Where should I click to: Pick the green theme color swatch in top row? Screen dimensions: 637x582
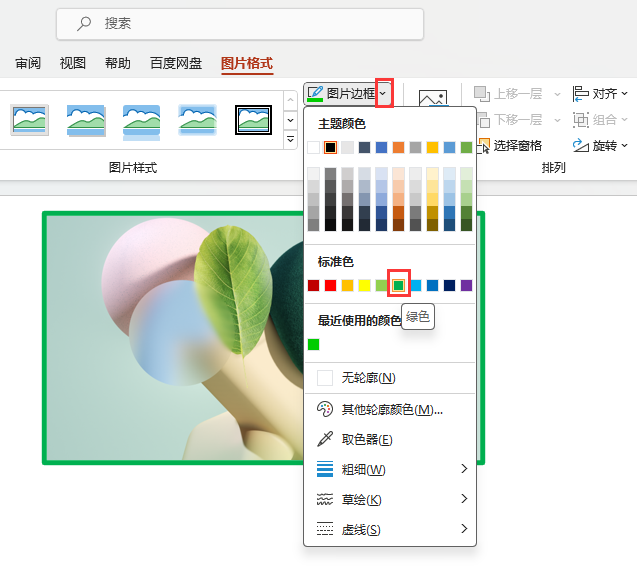[x=466, y=147]
